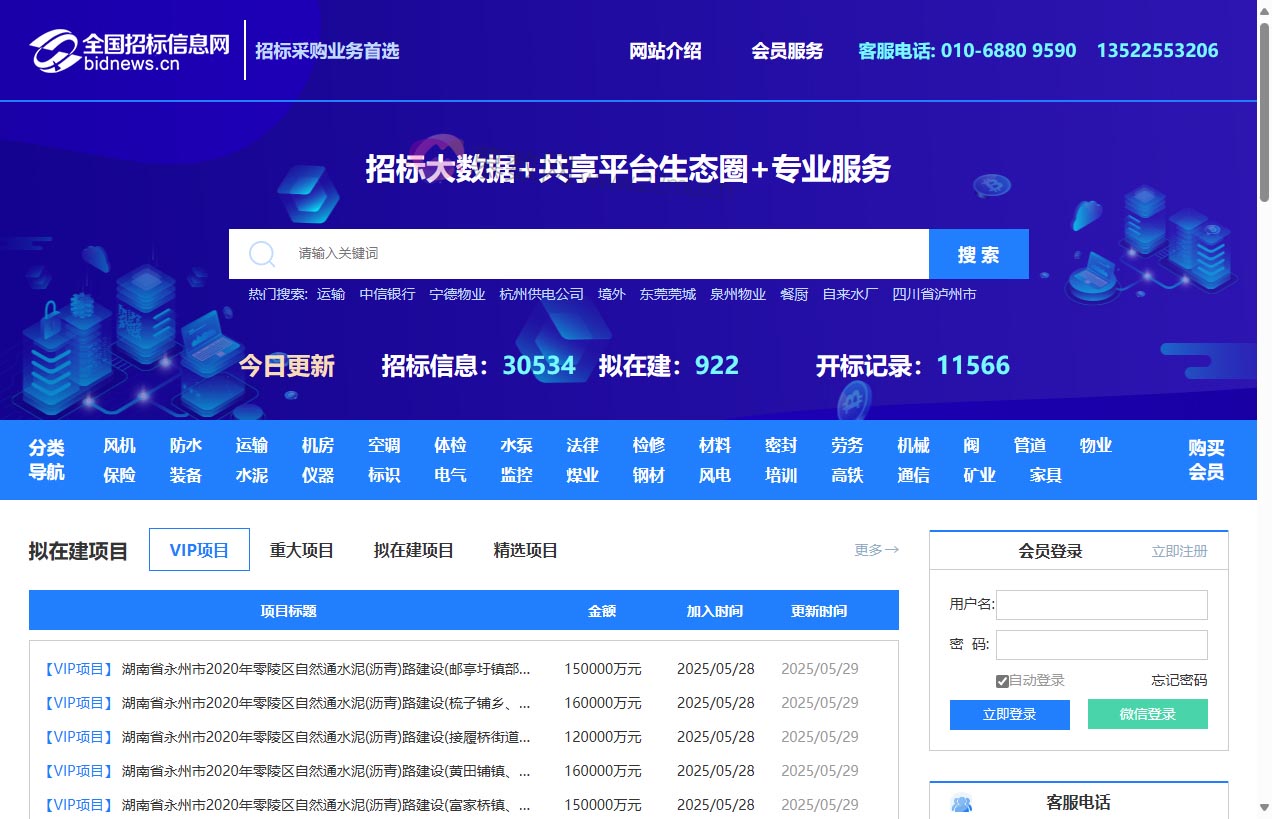The image size is (1272, 819).
Task: Toggle the 自动登录 auto-login checkbox
Action: coord(1002,680)
